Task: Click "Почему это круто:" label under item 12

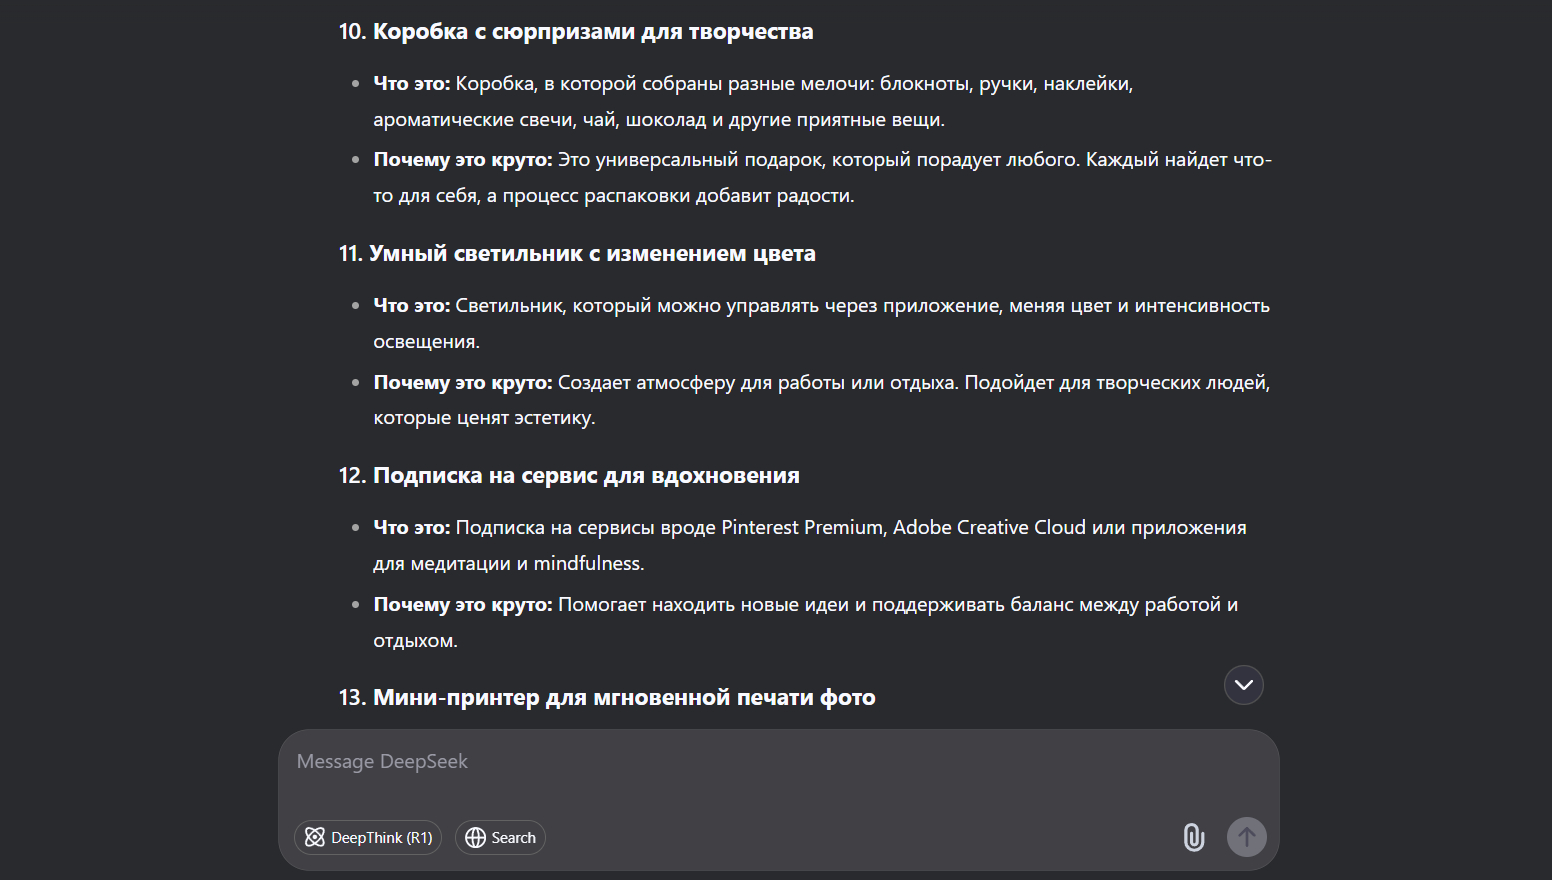Action: click(x=463, y=605)
